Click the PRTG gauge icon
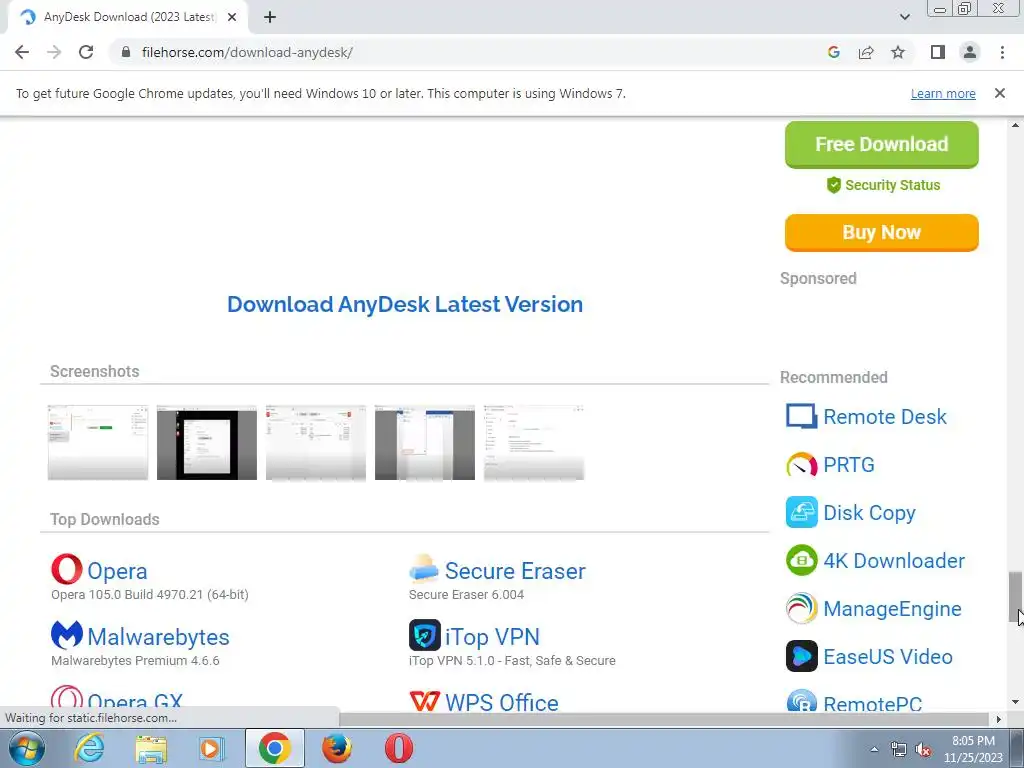The image size is (1024, 768). pos(801,464)
